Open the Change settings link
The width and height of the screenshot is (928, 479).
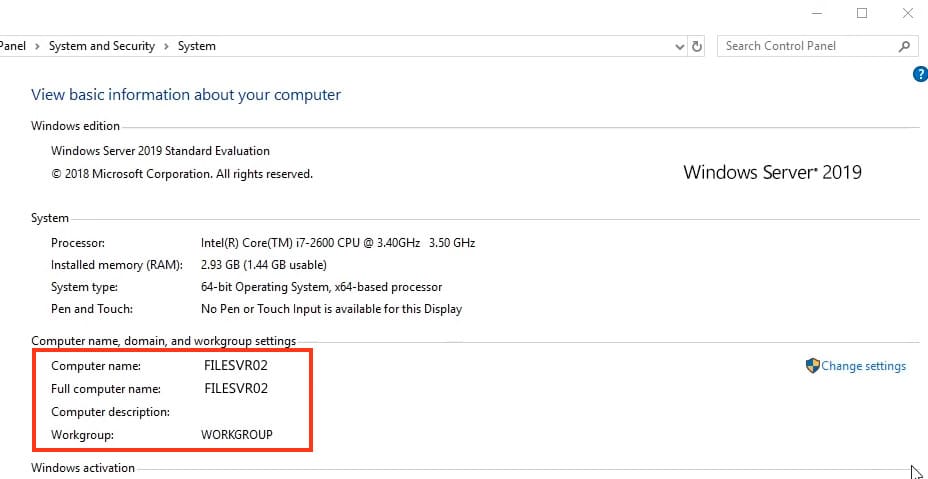(863, 366)
